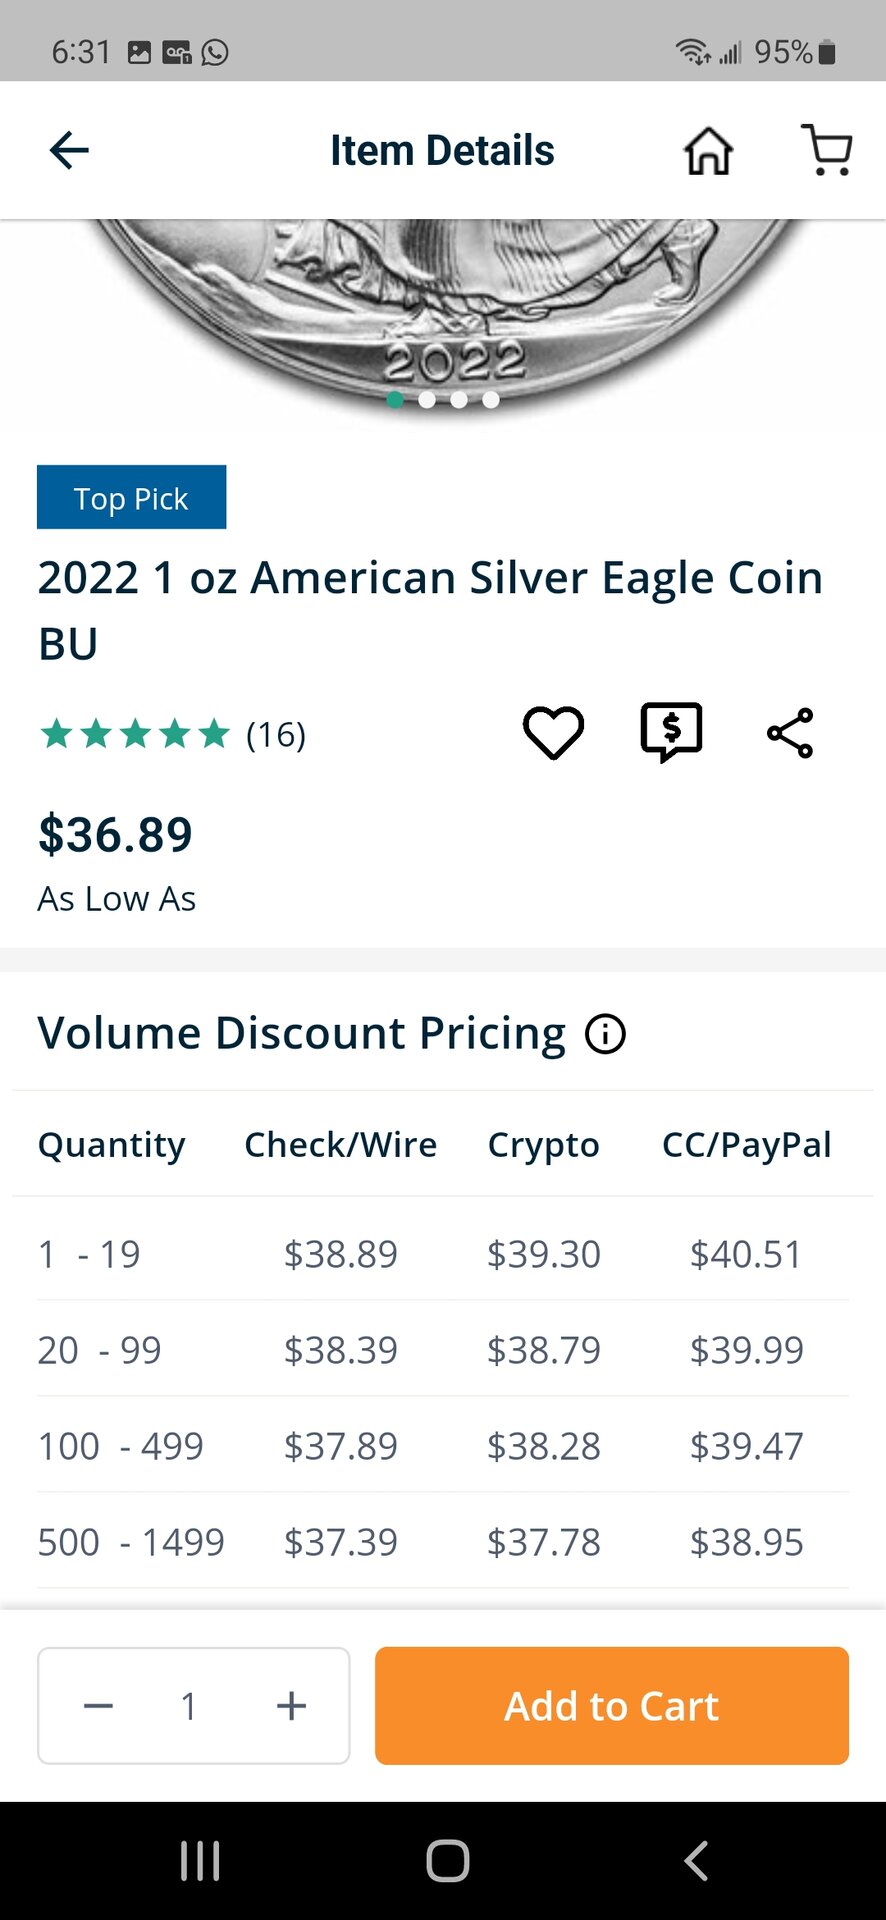Tap the Top Pick badge
The height and width of the screenshot is (1920, 886).
tap(131, 497)
